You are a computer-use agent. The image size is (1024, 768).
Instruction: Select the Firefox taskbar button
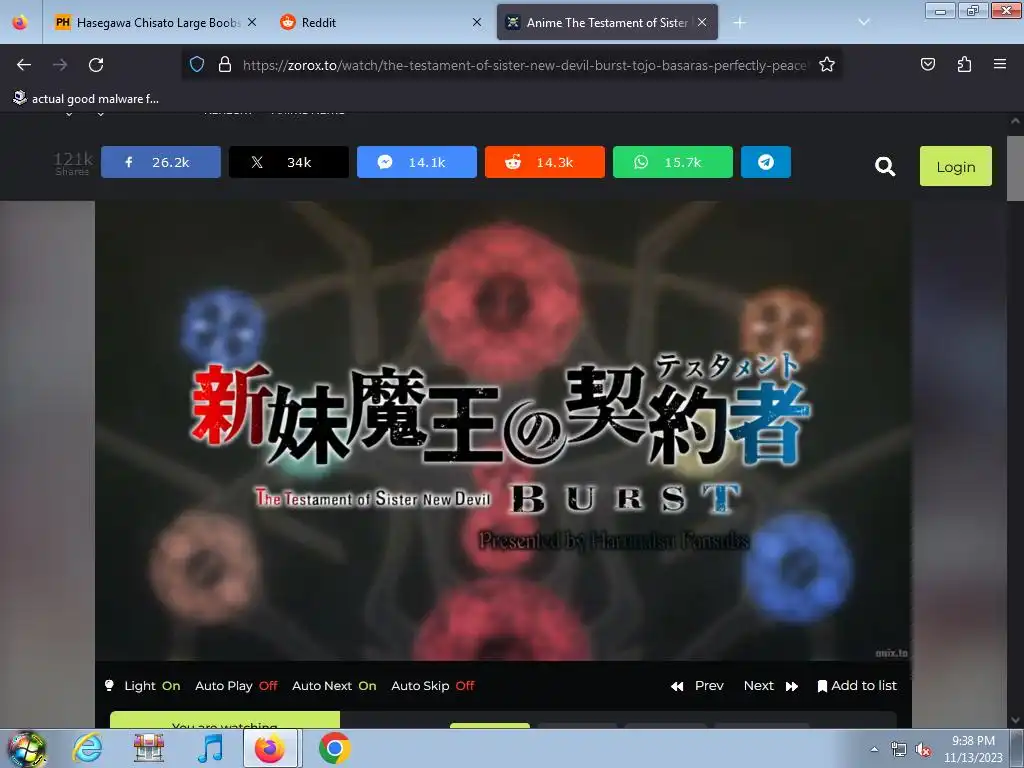pos(270,748)
